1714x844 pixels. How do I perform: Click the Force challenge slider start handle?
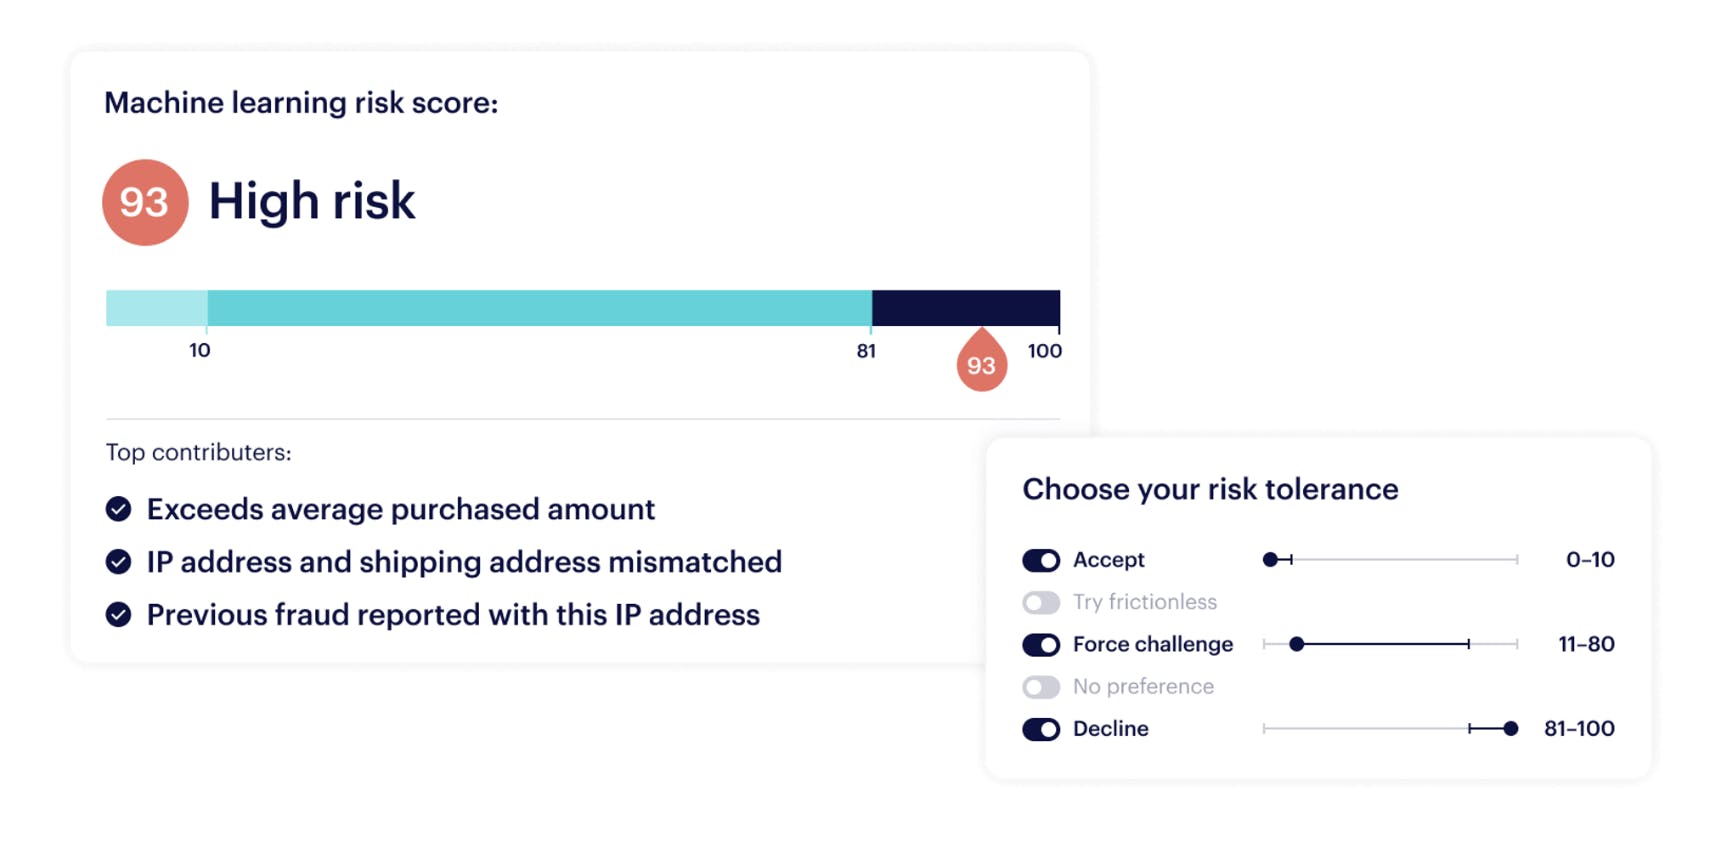tap(1296, 645)
